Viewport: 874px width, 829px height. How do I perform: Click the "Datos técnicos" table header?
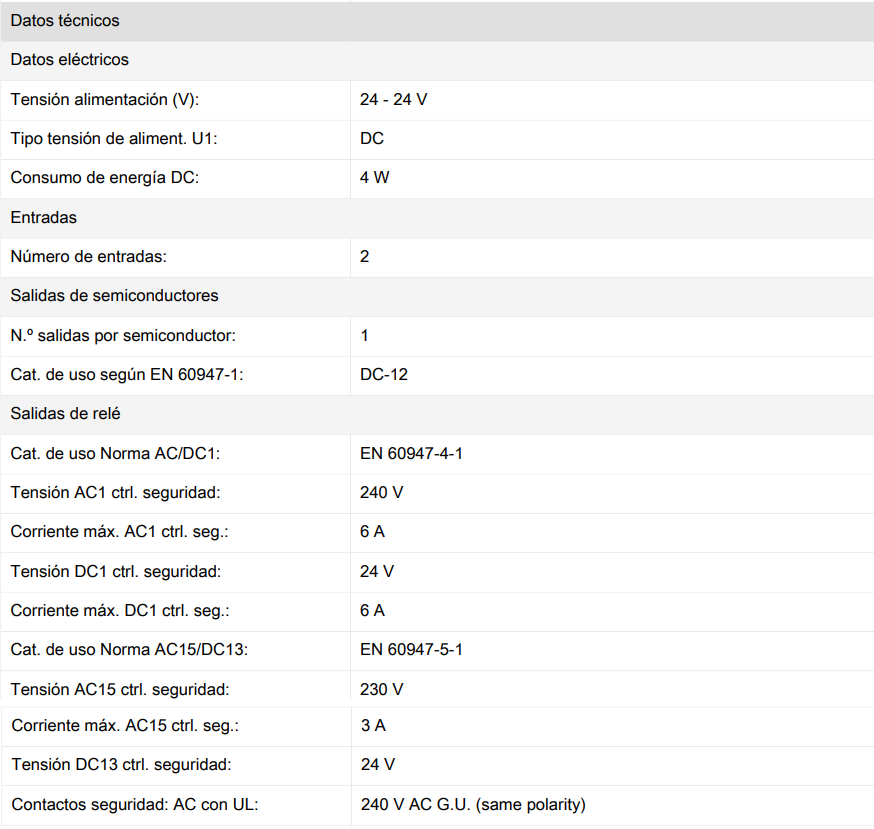[x=65, y=20]
